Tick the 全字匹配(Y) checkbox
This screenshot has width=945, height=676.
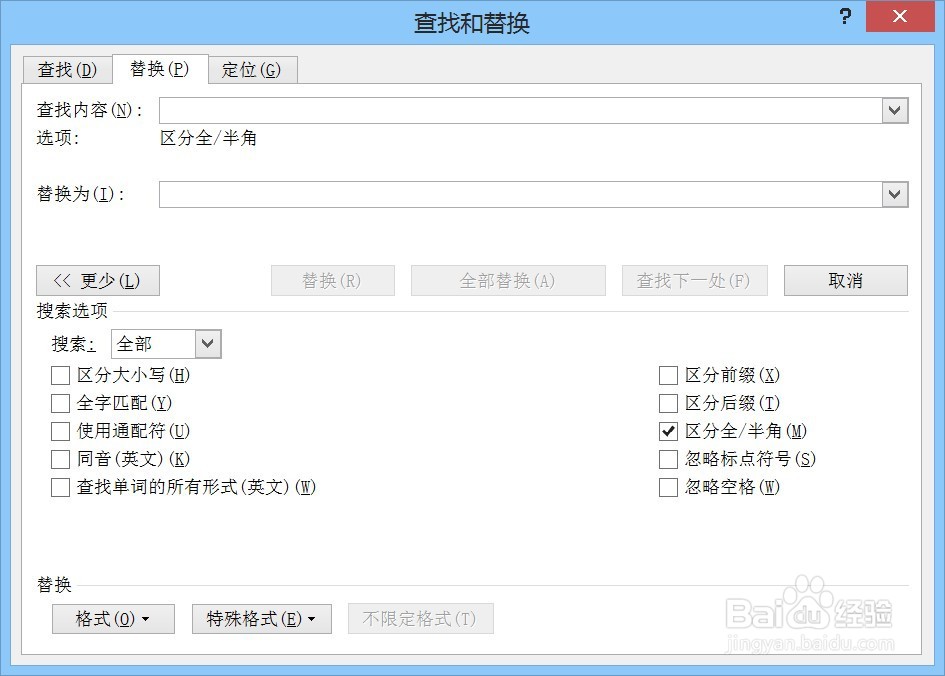60,403
